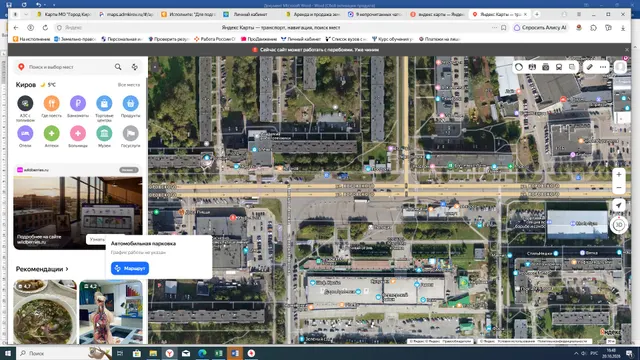Go back with browser back arrow

click(16, 28)
